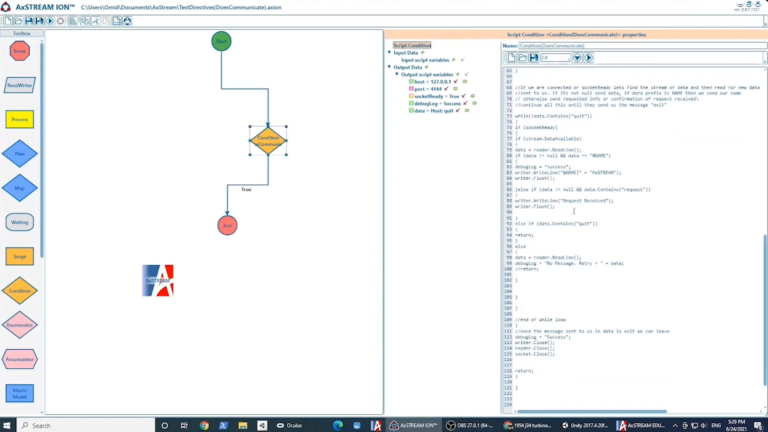Click the stop (circle) icon in the main toolbar
Screen dimensions: 768x432
coord(61,21)
